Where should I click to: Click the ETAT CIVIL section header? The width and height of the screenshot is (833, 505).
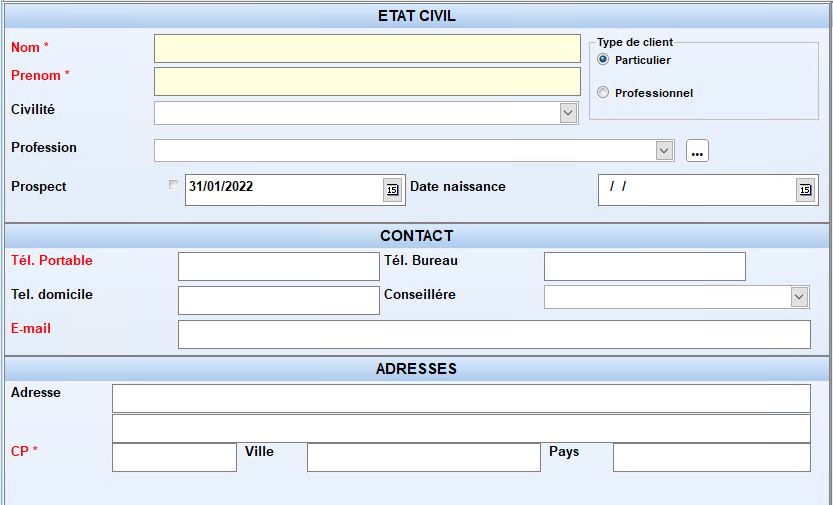click(x=416, y=16)
